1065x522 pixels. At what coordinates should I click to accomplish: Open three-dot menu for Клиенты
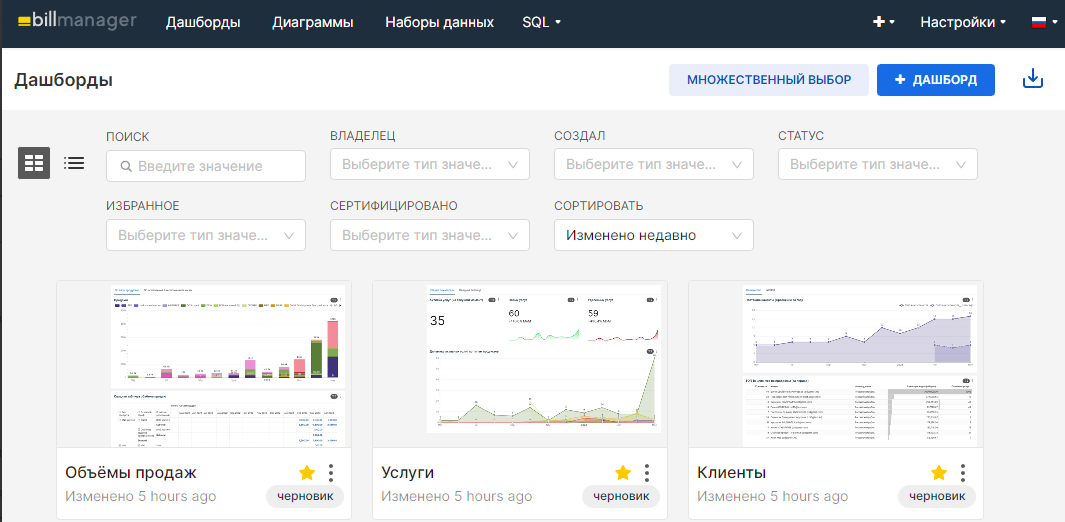point(963,472)
